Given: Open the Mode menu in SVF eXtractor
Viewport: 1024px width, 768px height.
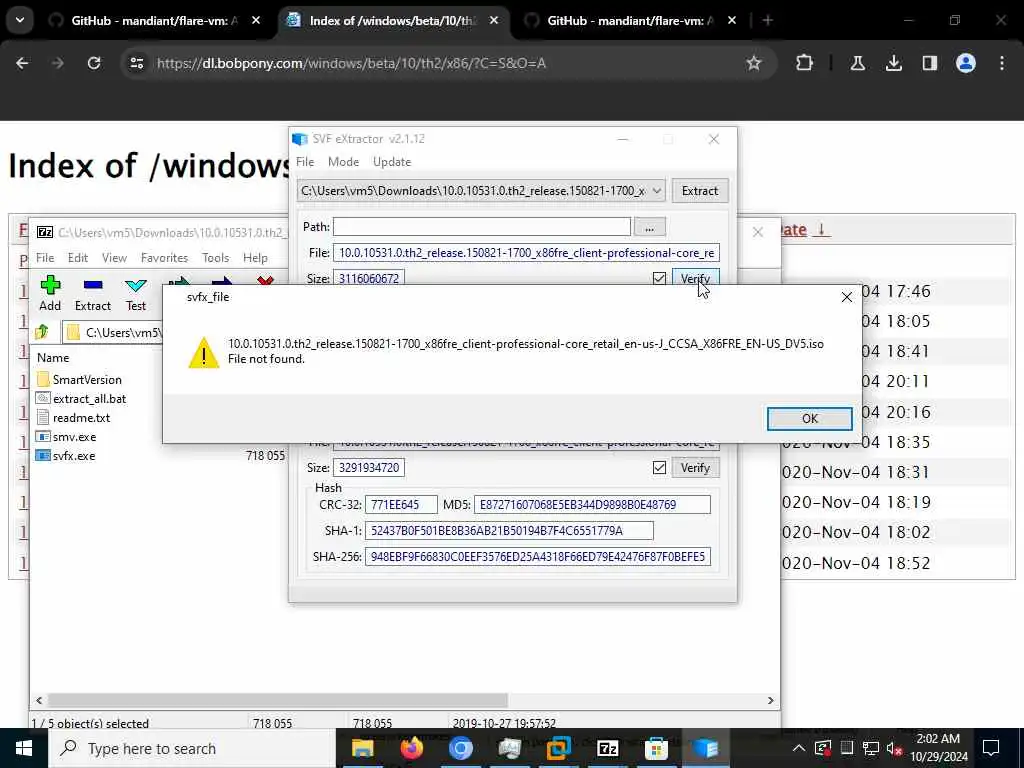Looking at the screenshot, I should coord(344,162).
